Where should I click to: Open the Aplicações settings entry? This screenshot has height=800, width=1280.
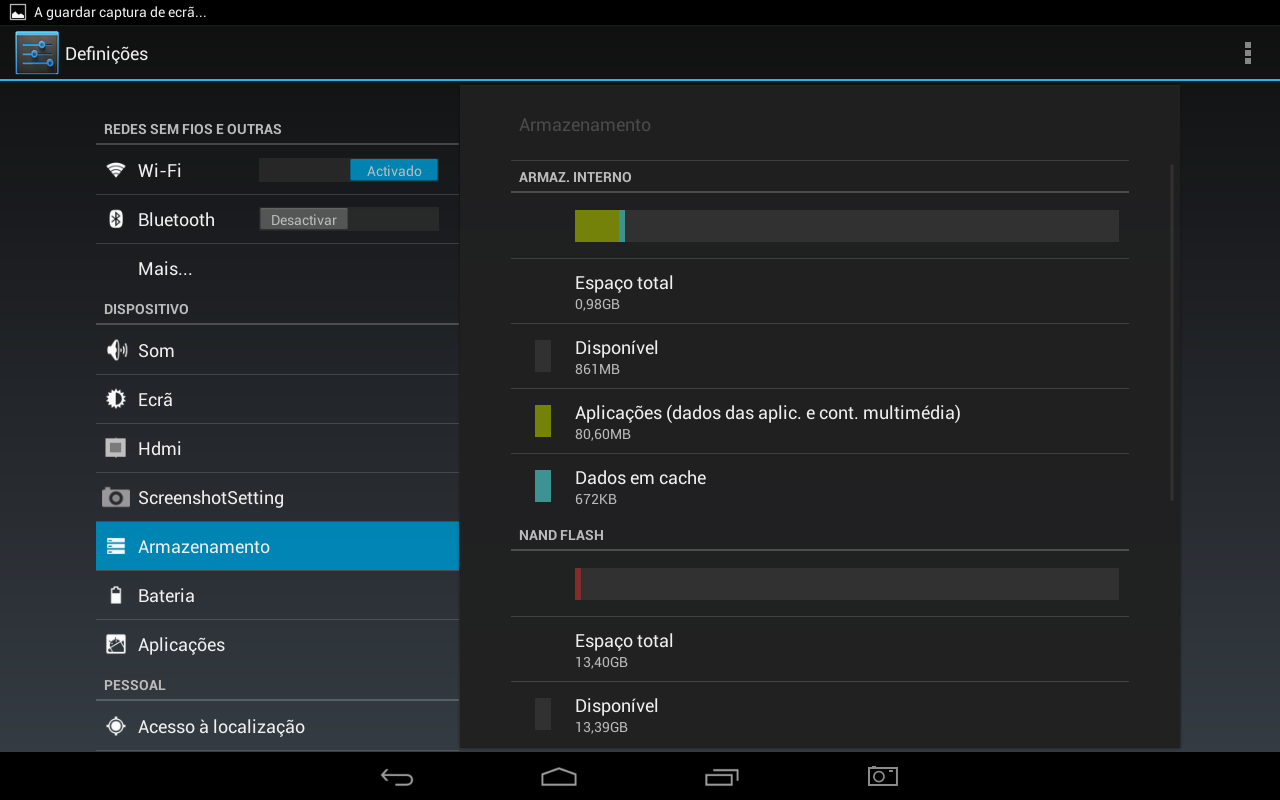pos(277,644)
